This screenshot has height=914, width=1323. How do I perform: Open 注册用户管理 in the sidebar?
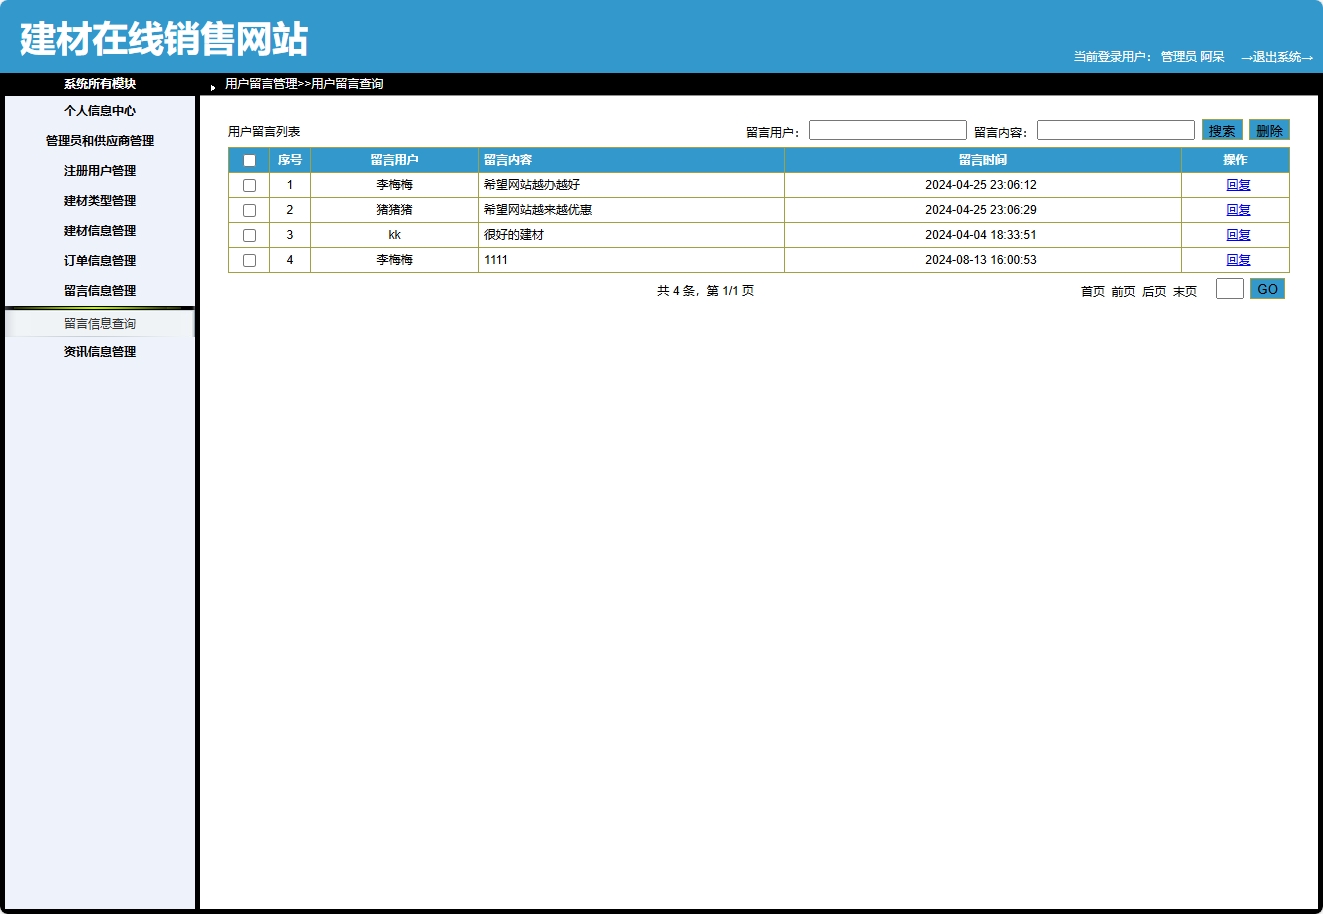pos(100,171)
